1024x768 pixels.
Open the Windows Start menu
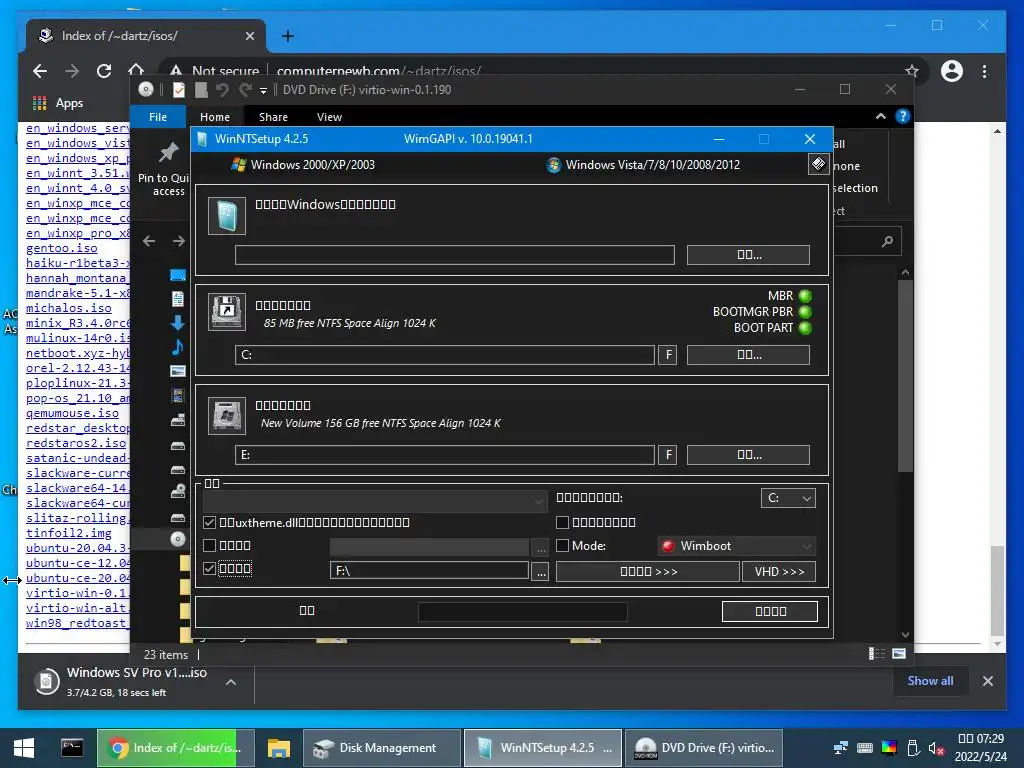click(x=24, y=748)
